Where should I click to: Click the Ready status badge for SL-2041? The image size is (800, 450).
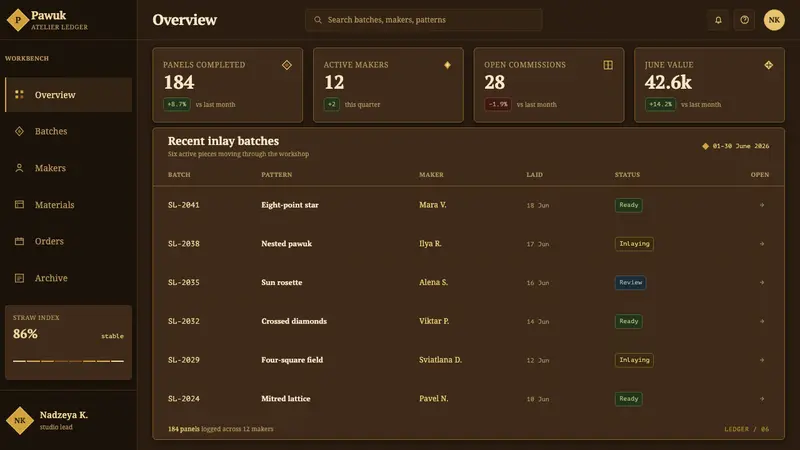click(629, 205)
